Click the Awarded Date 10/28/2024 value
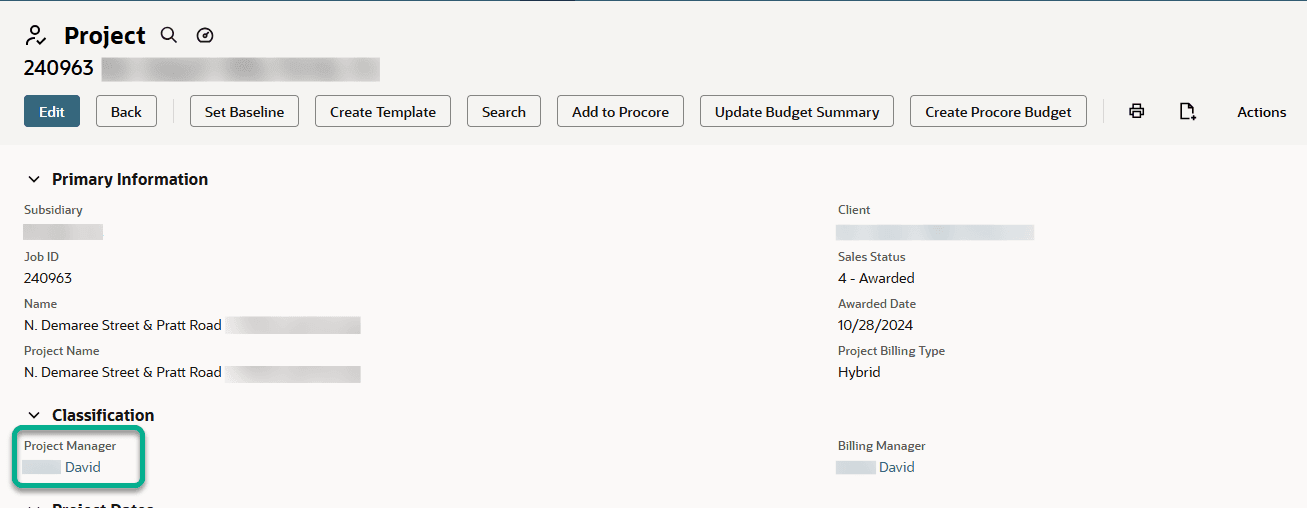Viewport: 1307px width, 508px height. point(875,325)
